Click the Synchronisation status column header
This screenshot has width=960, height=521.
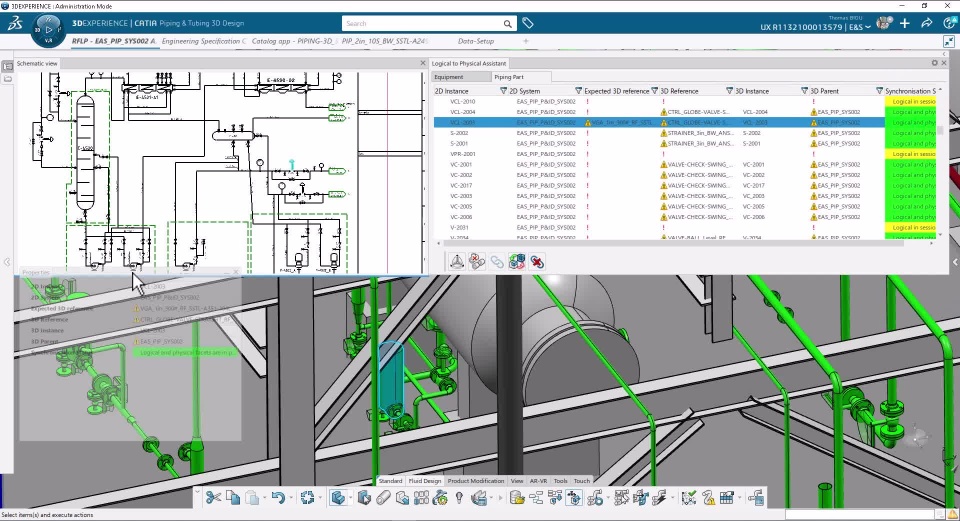tap(910, 91)
